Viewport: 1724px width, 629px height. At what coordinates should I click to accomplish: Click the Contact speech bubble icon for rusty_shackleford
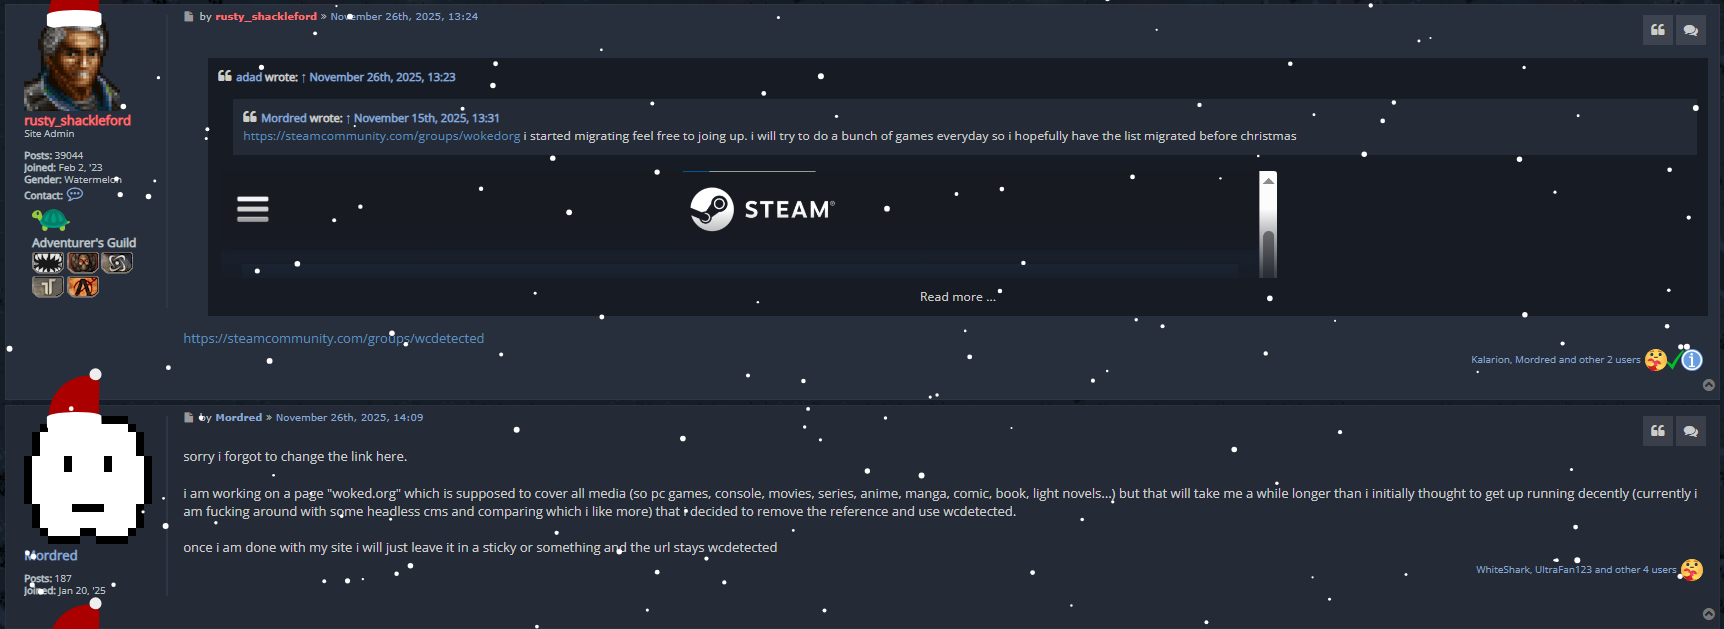[x=75, y=195]
